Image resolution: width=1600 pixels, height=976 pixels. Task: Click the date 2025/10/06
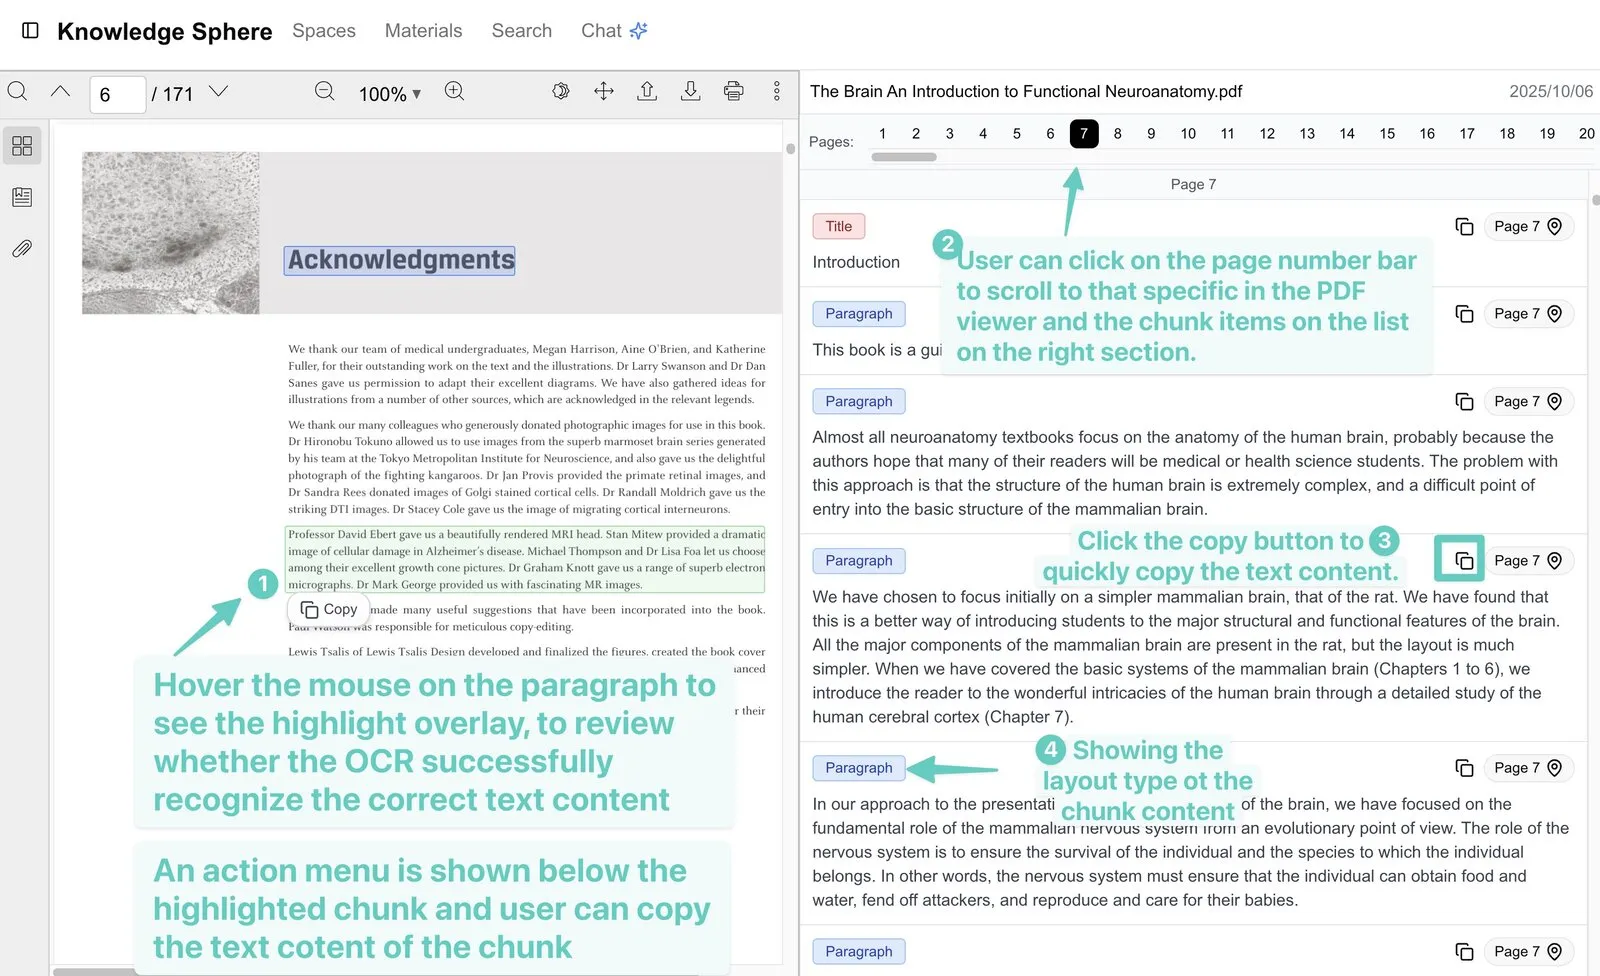coord(1551,92)
